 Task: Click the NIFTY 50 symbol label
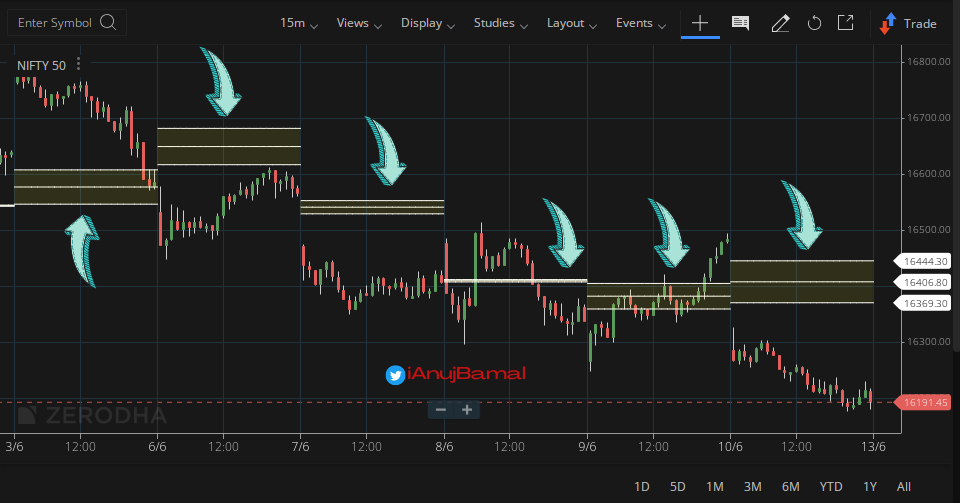click(41, 65)
